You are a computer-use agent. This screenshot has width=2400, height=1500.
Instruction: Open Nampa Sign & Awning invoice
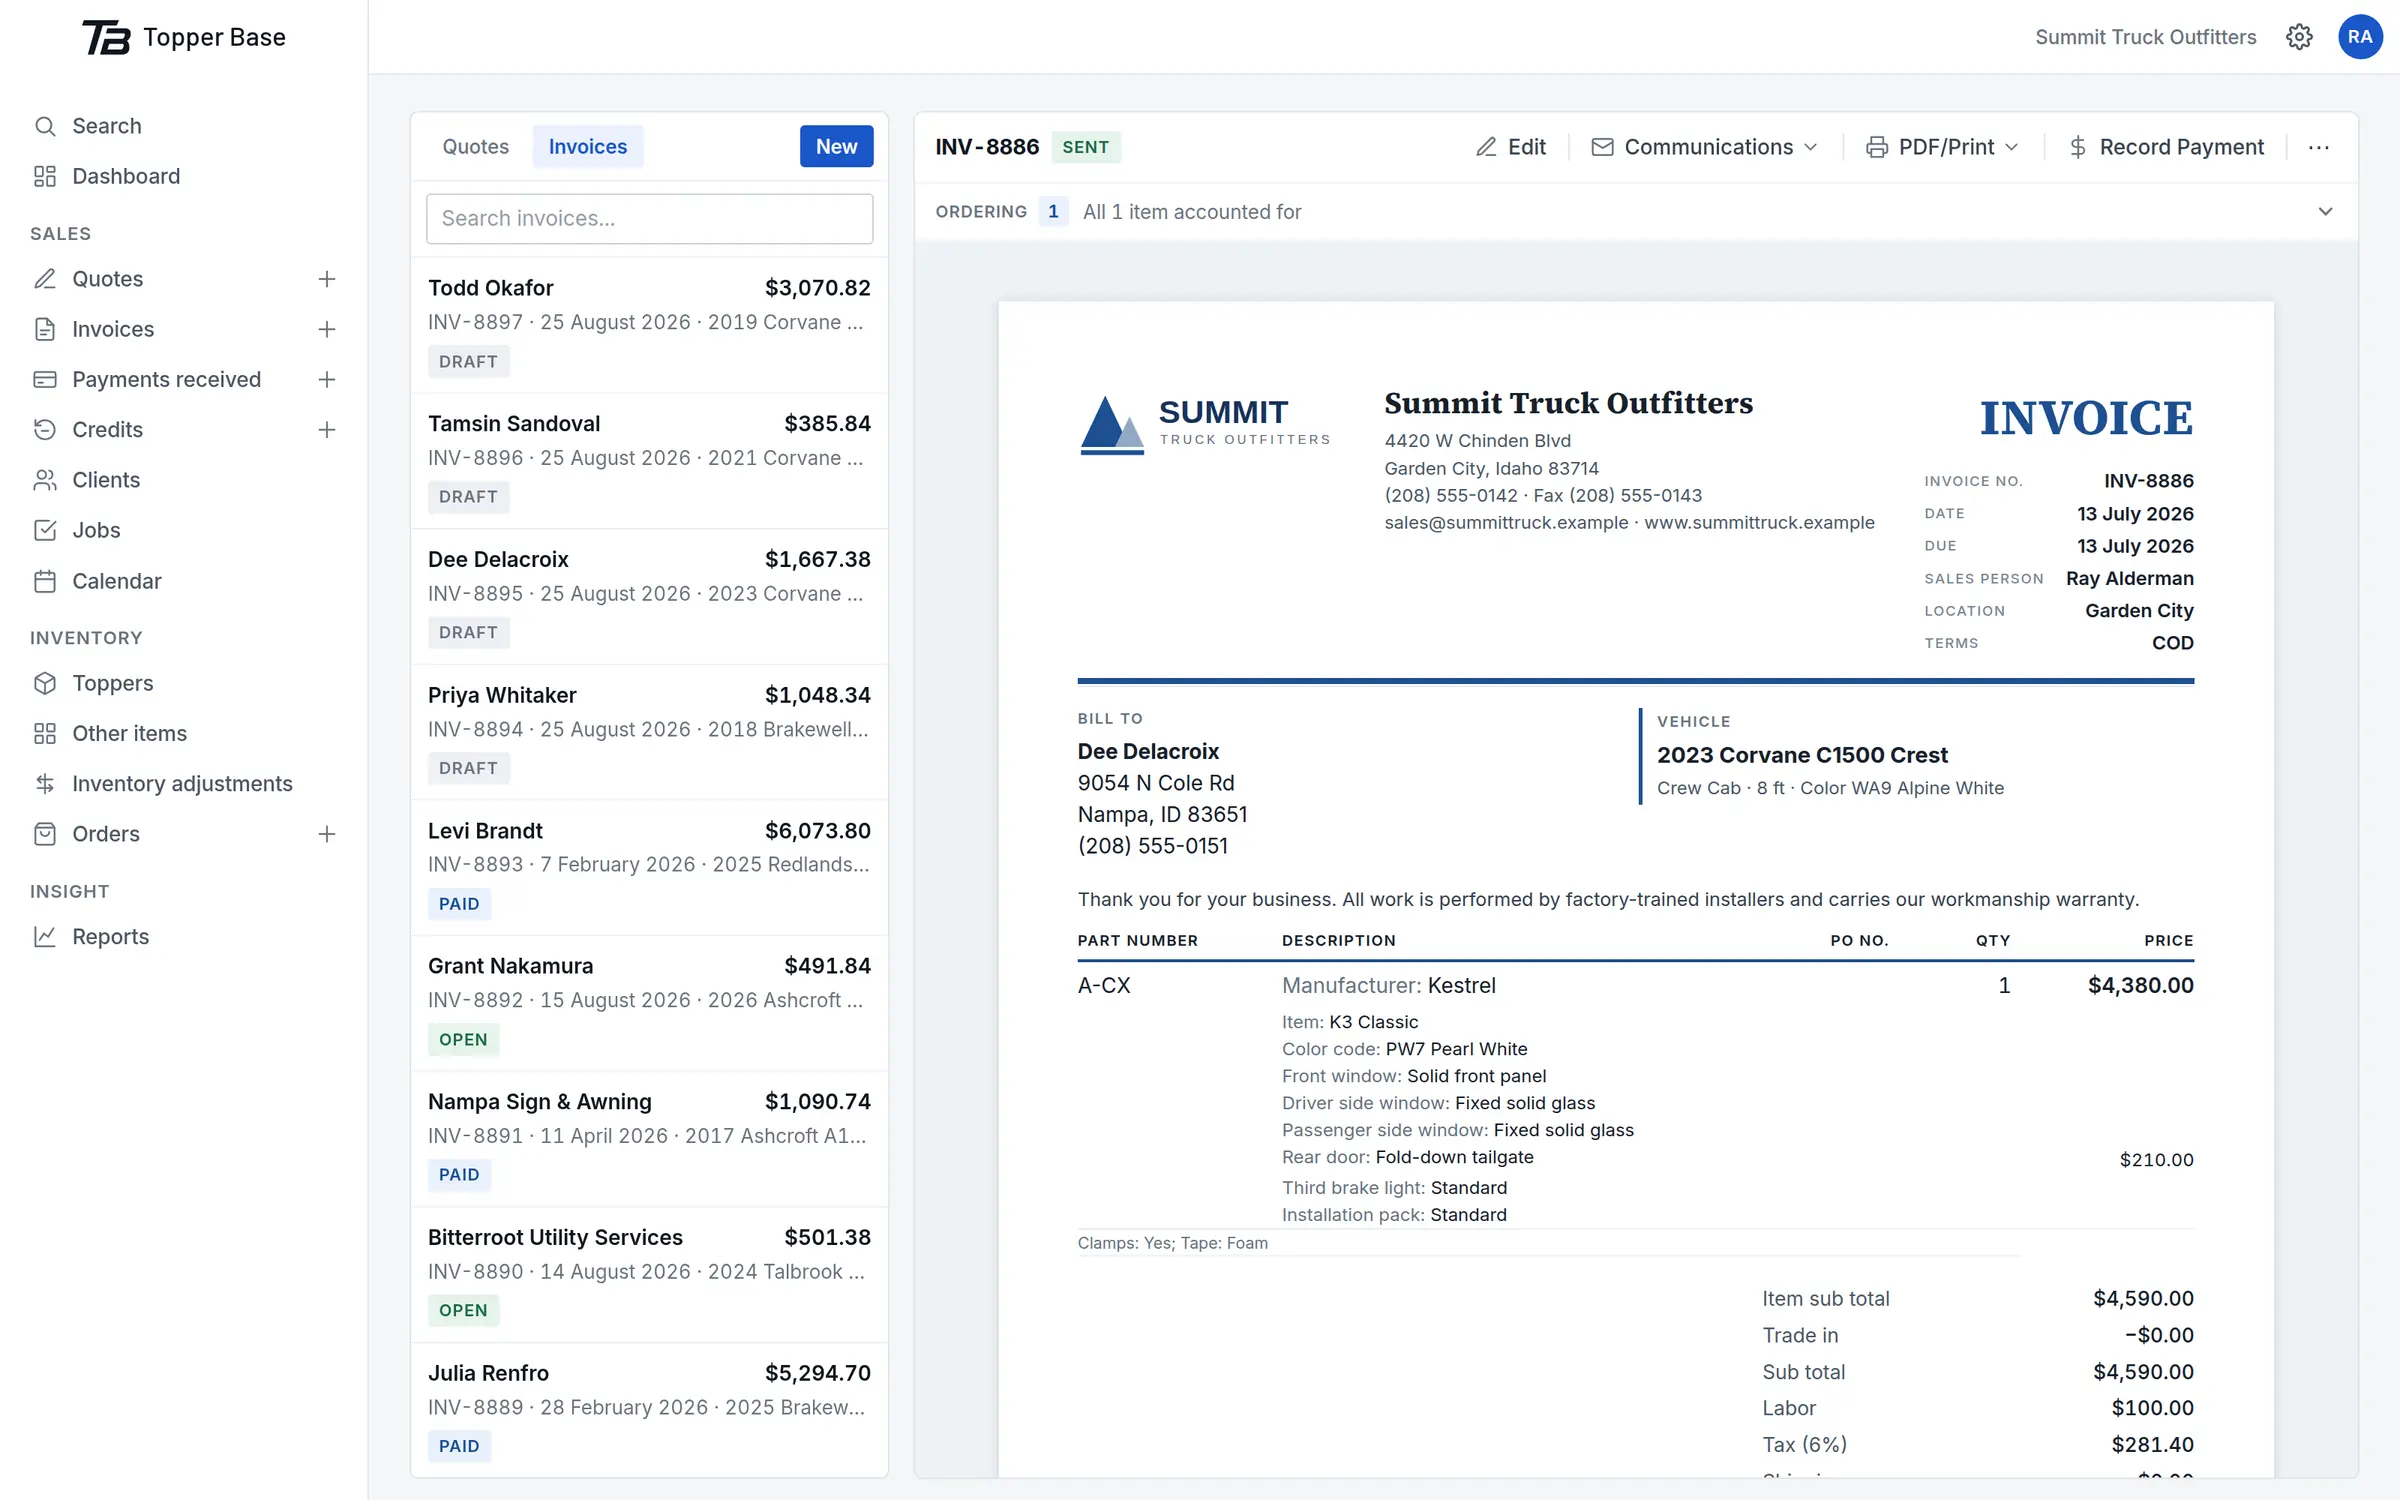click(x=649, y=1139)
